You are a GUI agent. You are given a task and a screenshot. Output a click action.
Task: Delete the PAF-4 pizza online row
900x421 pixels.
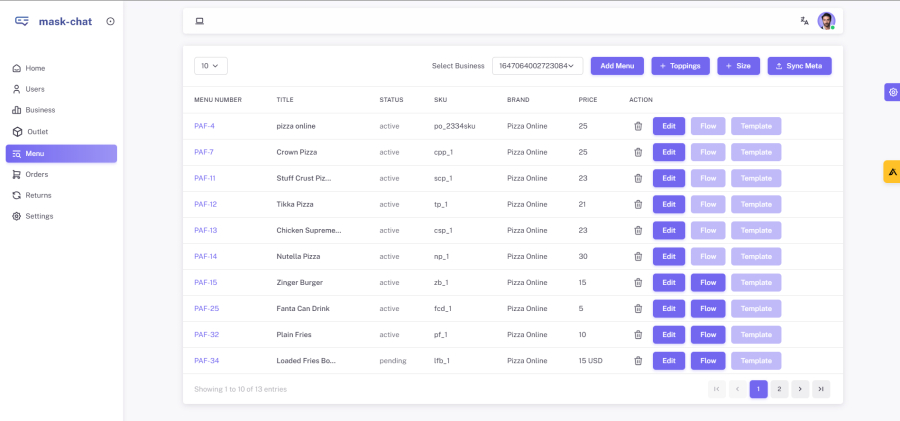tap(638, 126)
